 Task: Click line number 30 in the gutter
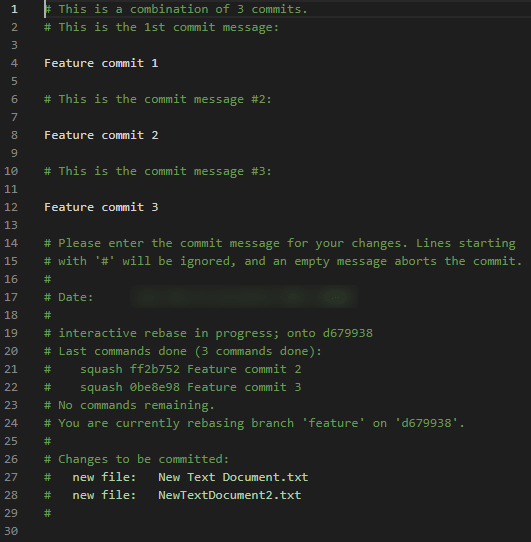click(11, 531)
